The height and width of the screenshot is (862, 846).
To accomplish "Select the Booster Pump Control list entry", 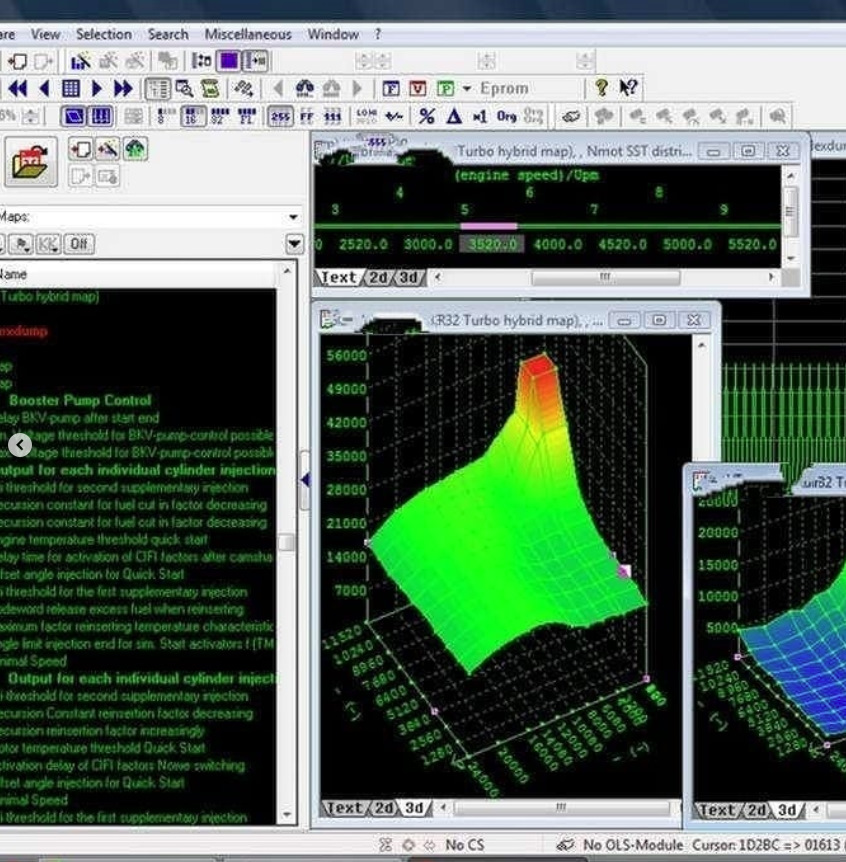I will tap(80, 400).
